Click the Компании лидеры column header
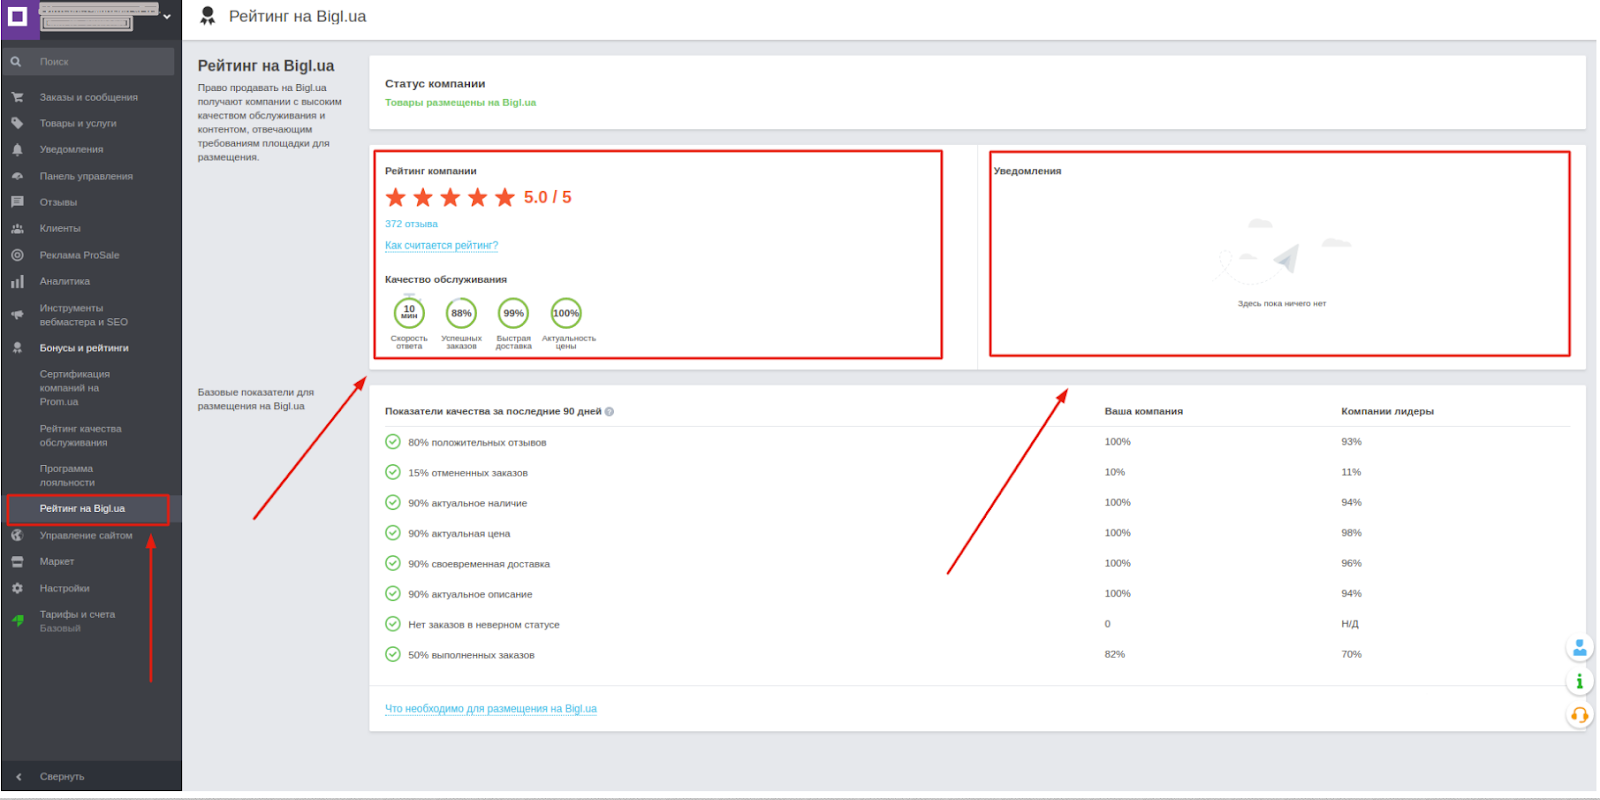 click(1387, 411)
